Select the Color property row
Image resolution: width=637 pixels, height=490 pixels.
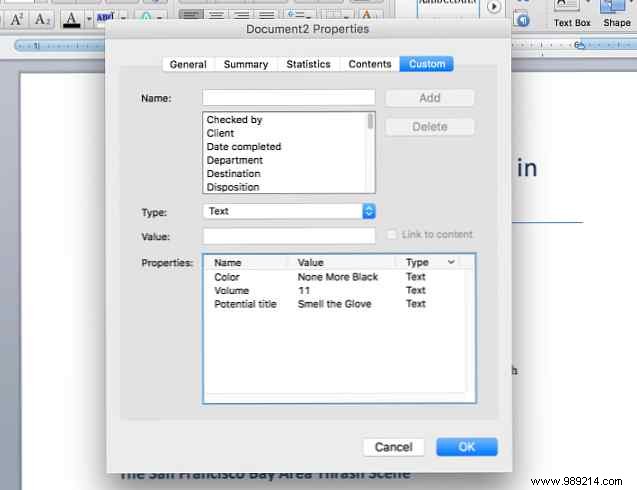click(x=335, y=277)
